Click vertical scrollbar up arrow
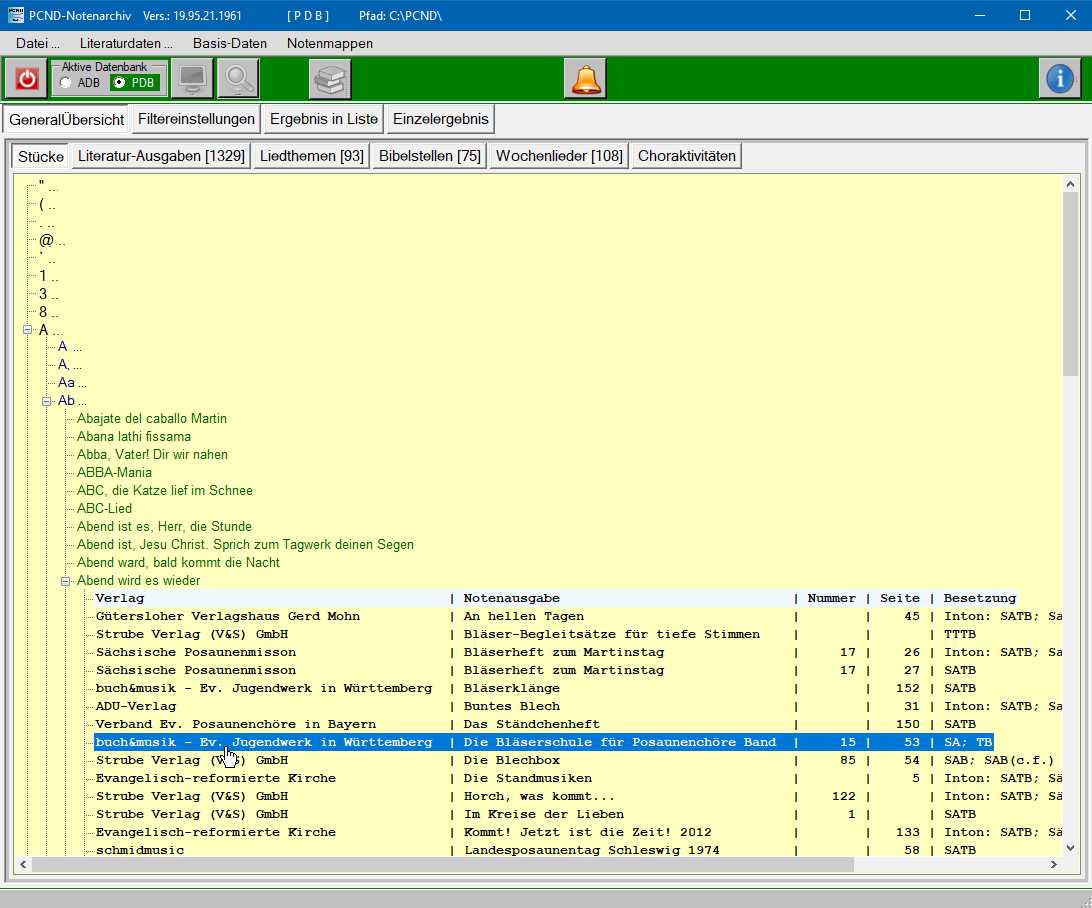 1070,185
